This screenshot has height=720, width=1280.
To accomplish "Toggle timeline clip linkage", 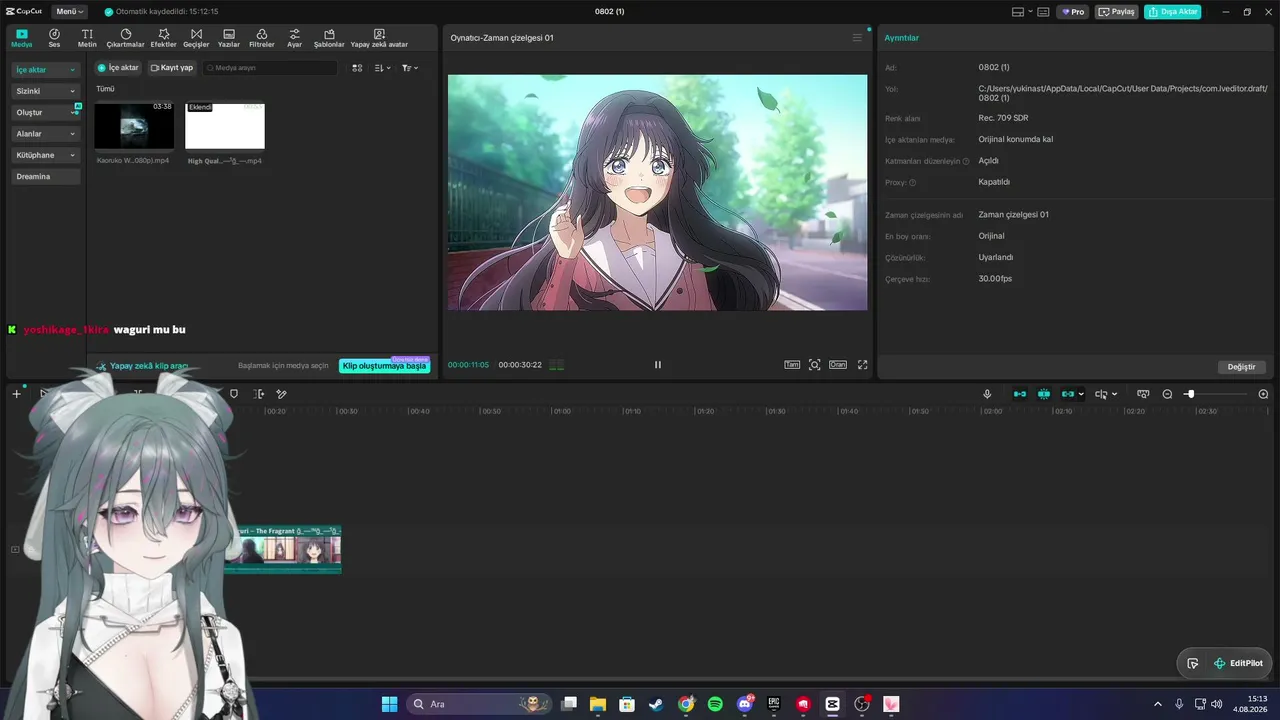I will 1068,394.
